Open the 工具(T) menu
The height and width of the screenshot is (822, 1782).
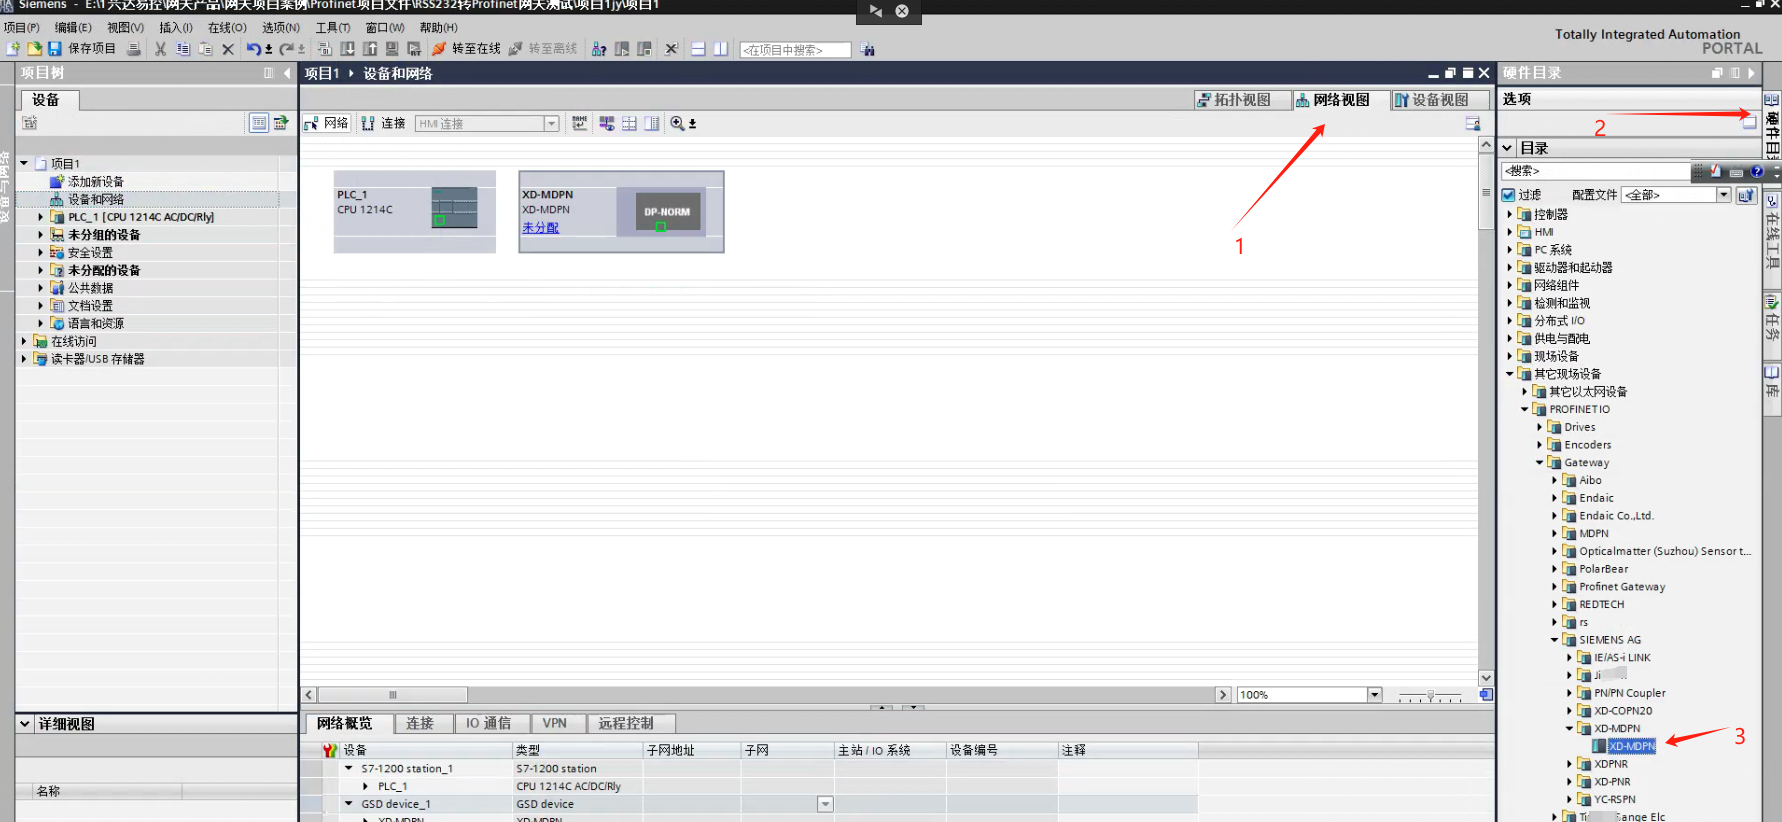coord(333,27)
